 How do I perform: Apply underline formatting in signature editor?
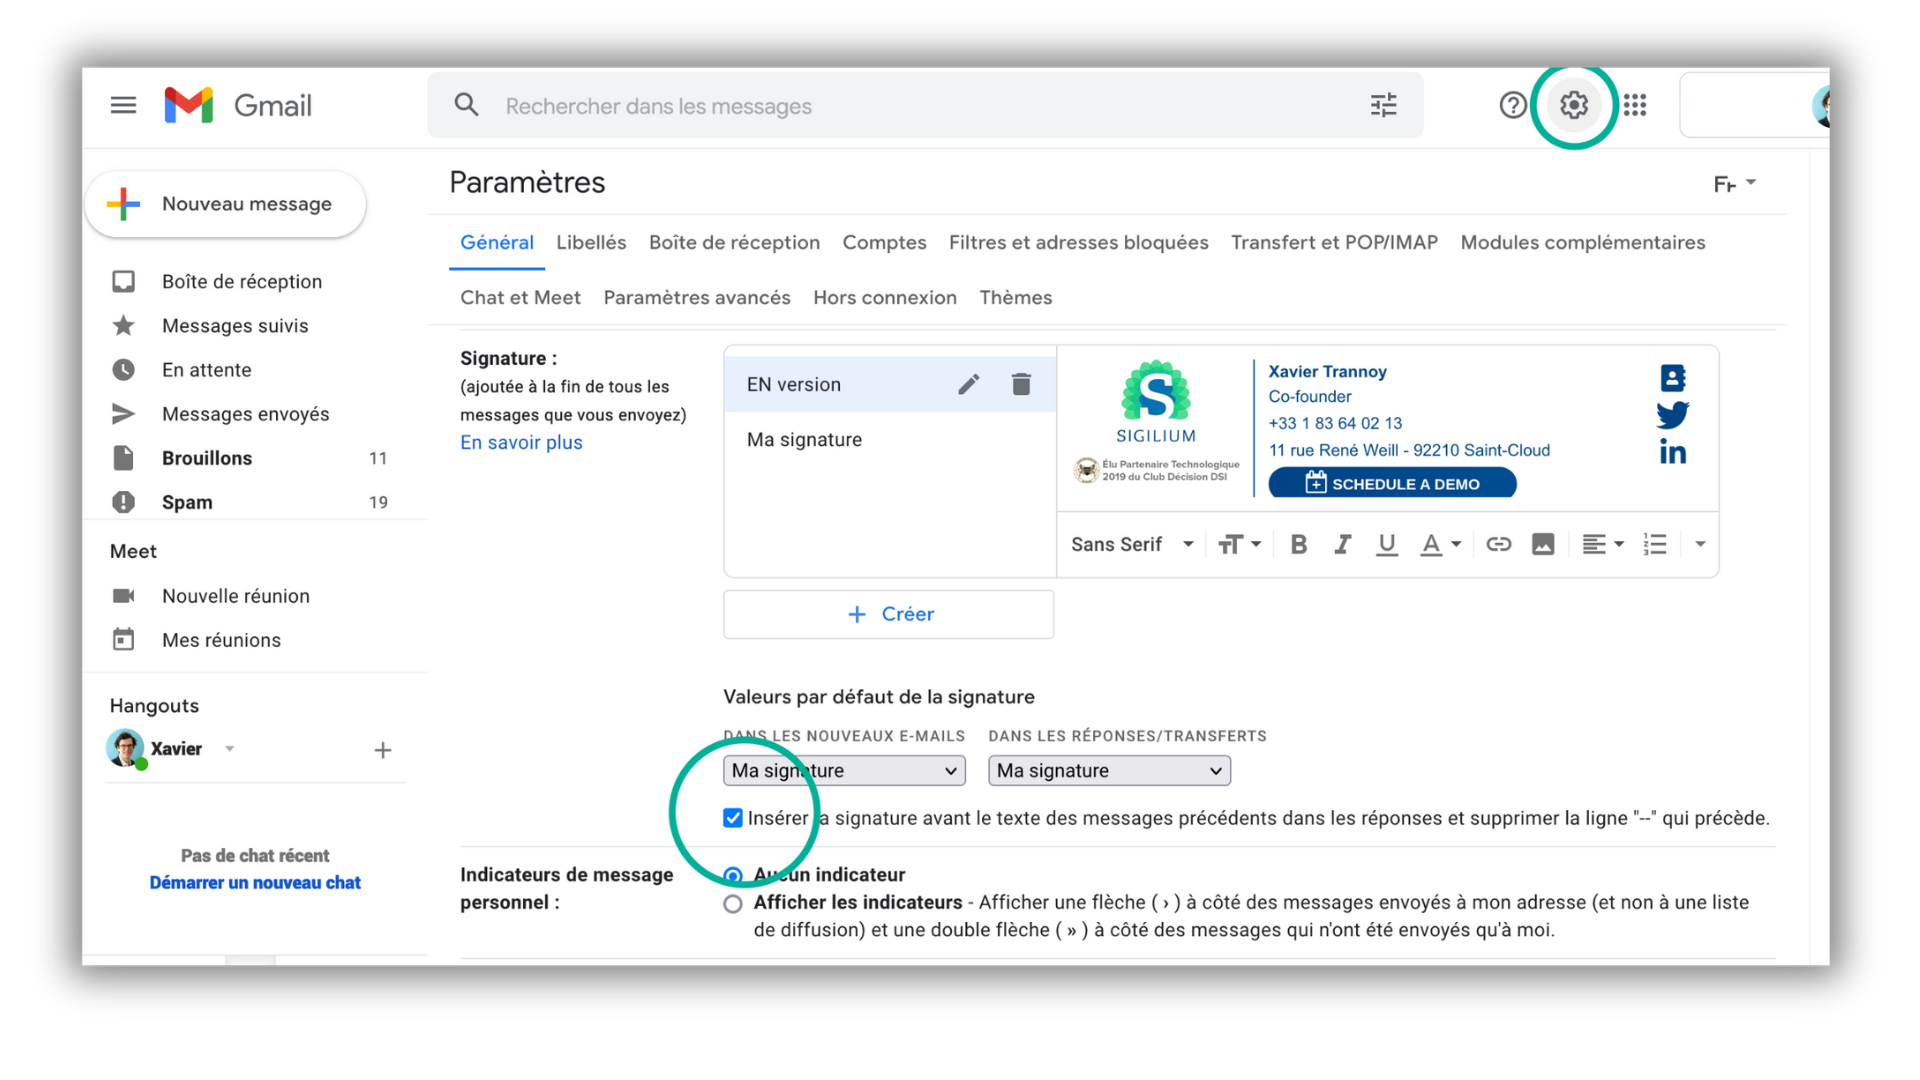(1386, 544)
